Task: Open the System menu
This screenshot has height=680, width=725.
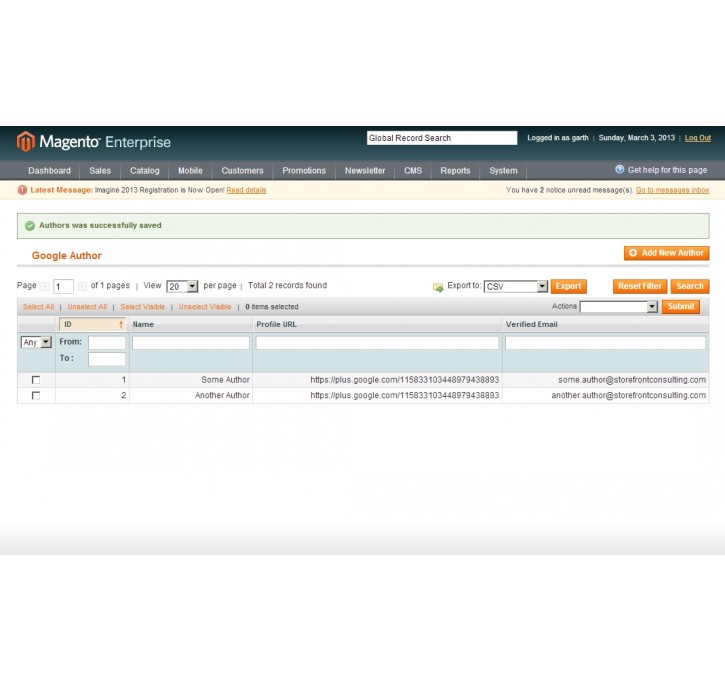Action: [503, 171]
